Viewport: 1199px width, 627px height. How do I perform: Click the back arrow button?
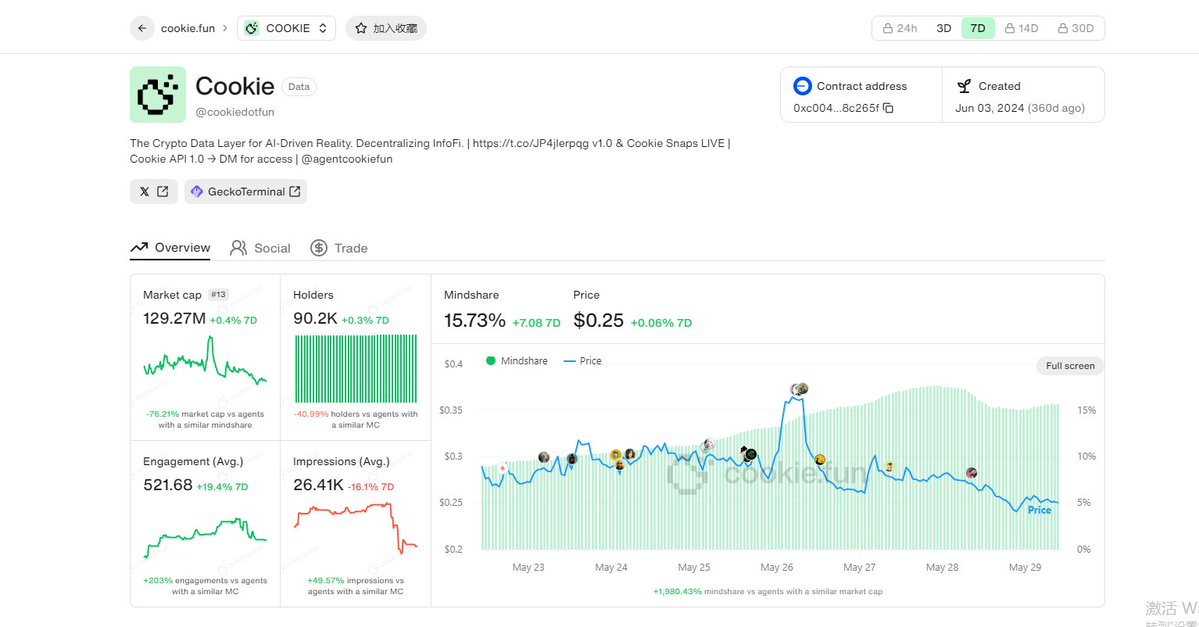(x=142, y=28)
